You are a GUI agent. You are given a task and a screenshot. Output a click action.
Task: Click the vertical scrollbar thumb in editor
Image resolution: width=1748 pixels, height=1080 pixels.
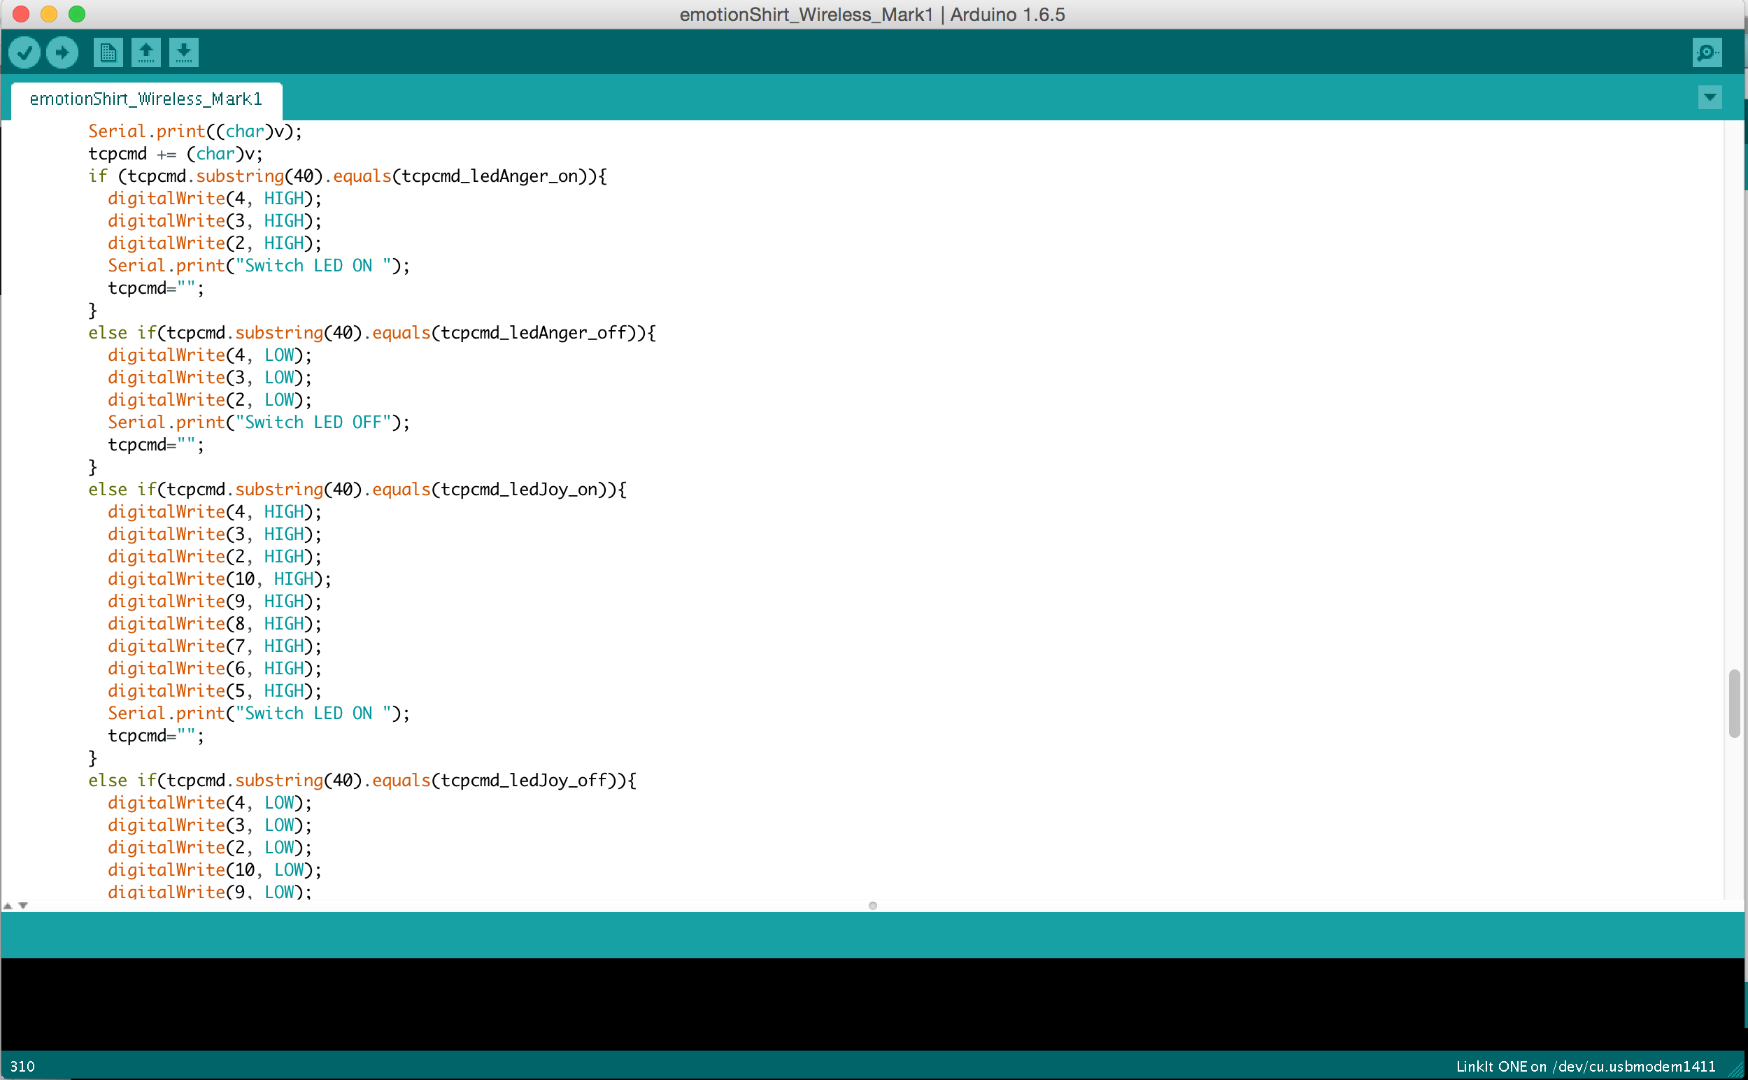(1734, 704)
